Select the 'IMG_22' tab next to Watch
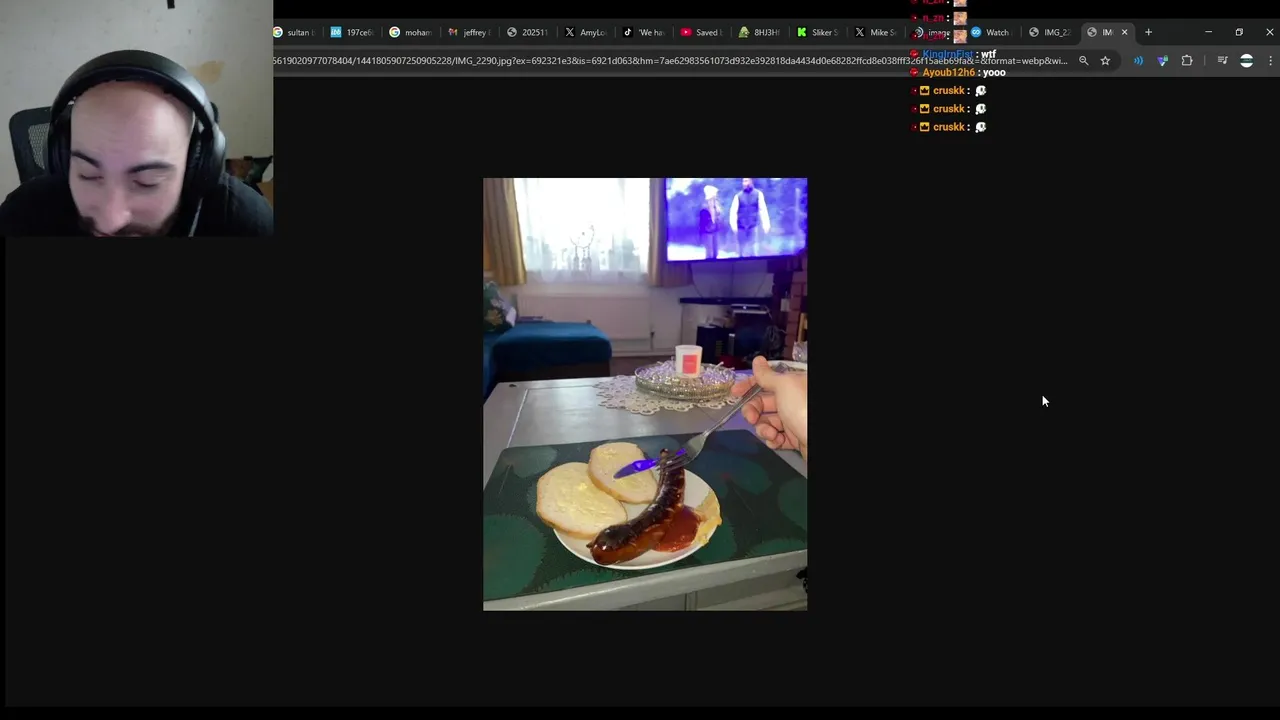1280x720 pixels. 1051,32
